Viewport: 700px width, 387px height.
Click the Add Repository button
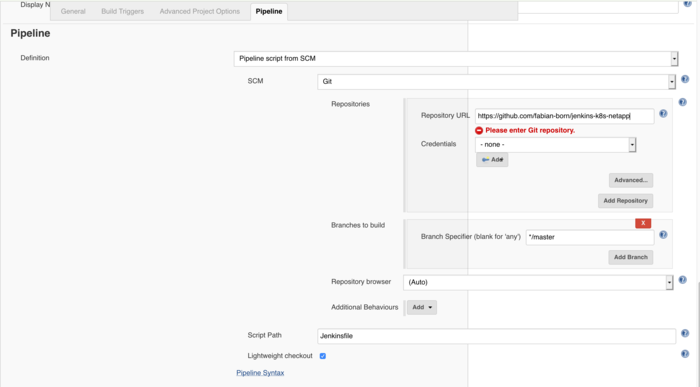click(625, 201)
